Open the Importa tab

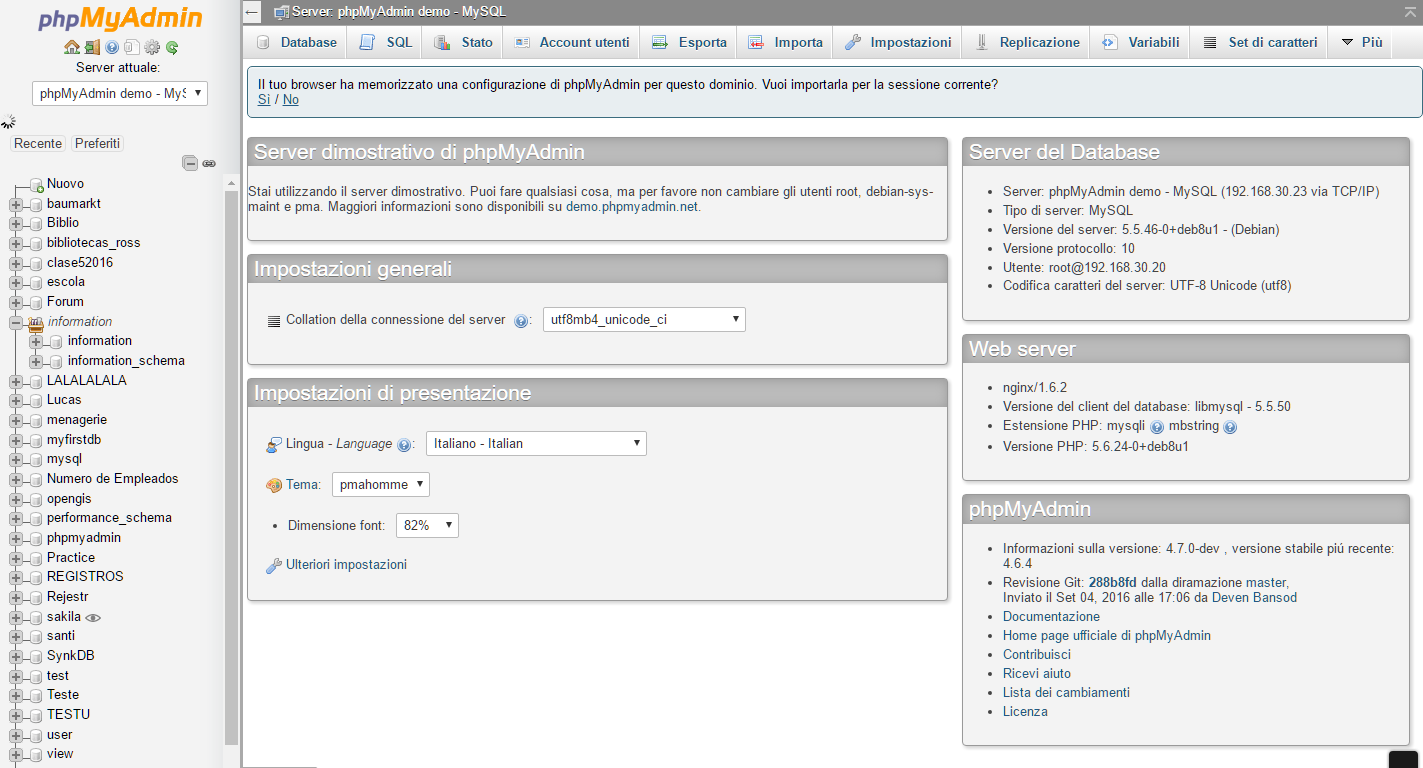785,42
